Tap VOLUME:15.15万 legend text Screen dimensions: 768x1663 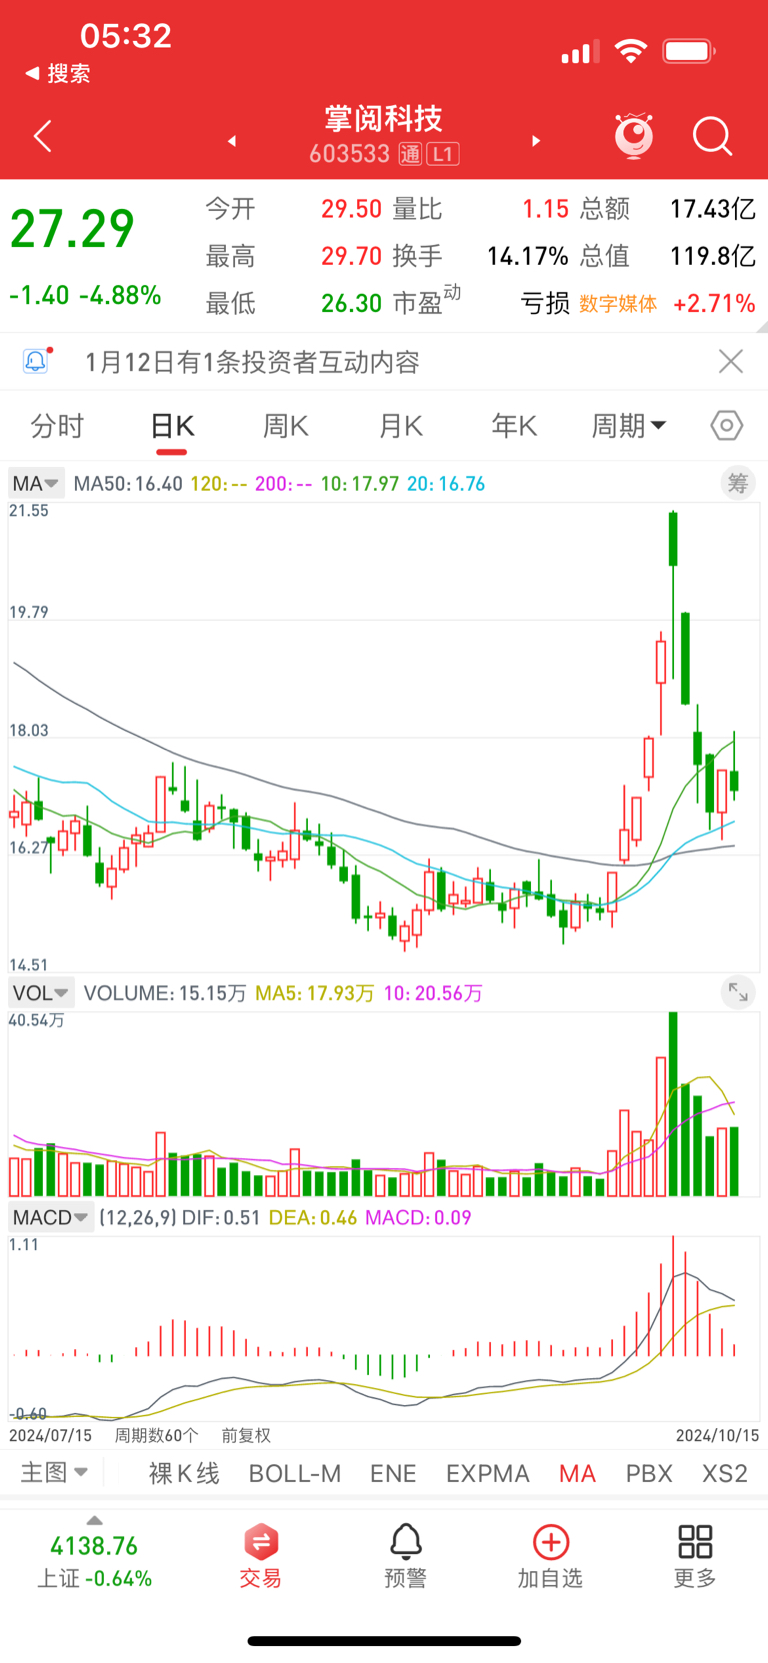pyautogui.click(x=165, y=993)
